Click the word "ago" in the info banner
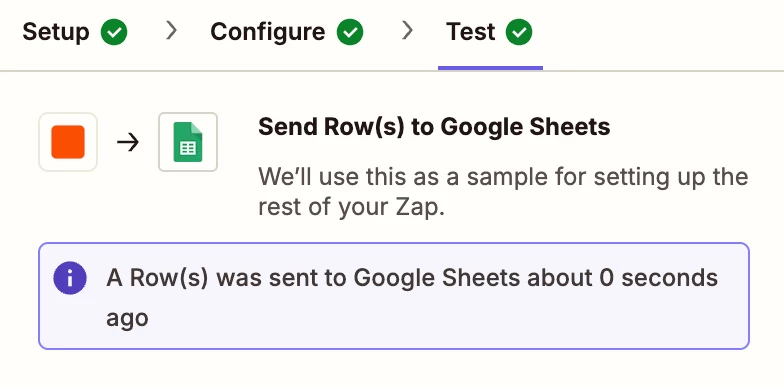The height and width of the screenshot is (386, 784). (x=127, y=318)
